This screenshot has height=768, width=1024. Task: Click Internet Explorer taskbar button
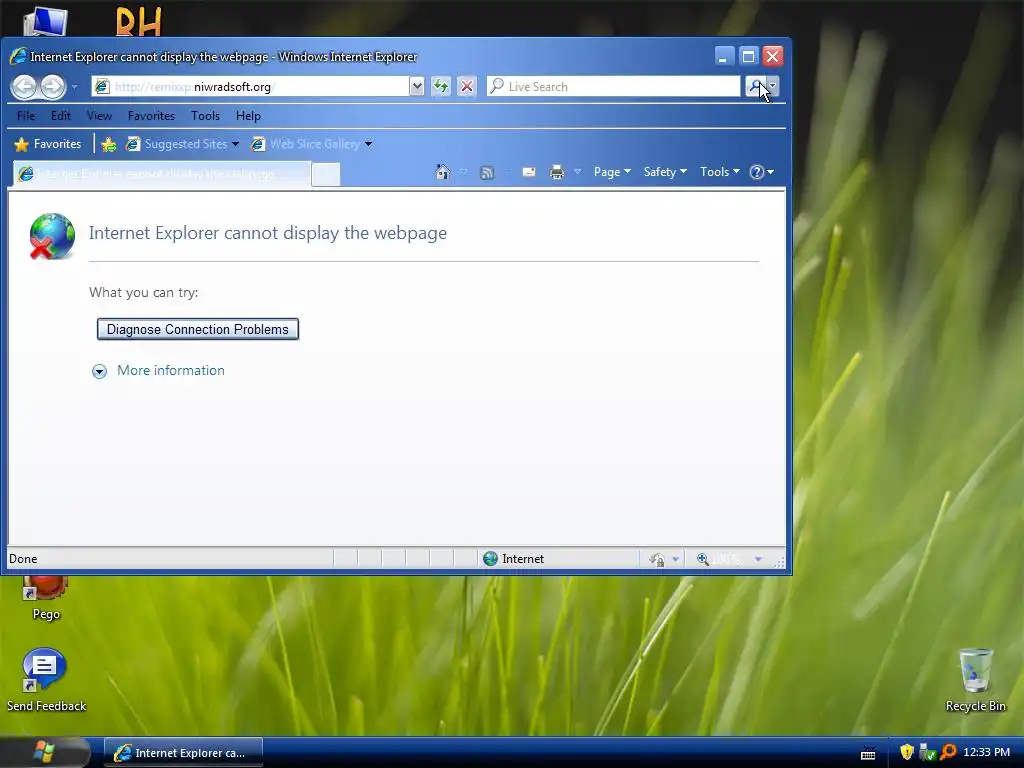point(184,753)
